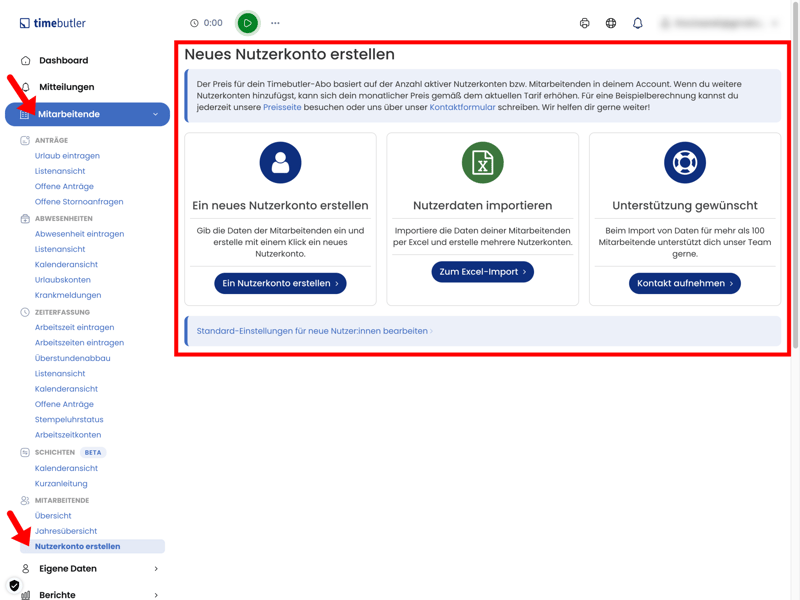Open the Preisseite link in the notice
Screen dimensions: 800x600
tap(282, 107)
